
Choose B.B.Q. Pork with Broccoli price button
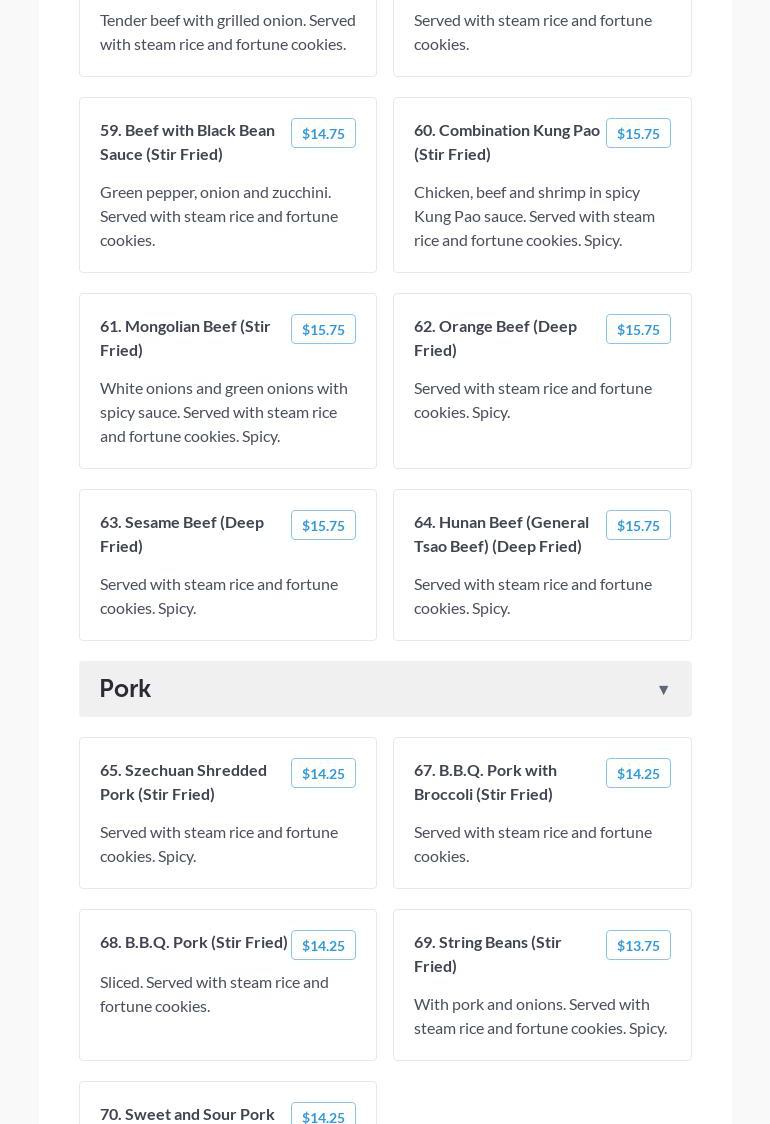coord(638,774)
